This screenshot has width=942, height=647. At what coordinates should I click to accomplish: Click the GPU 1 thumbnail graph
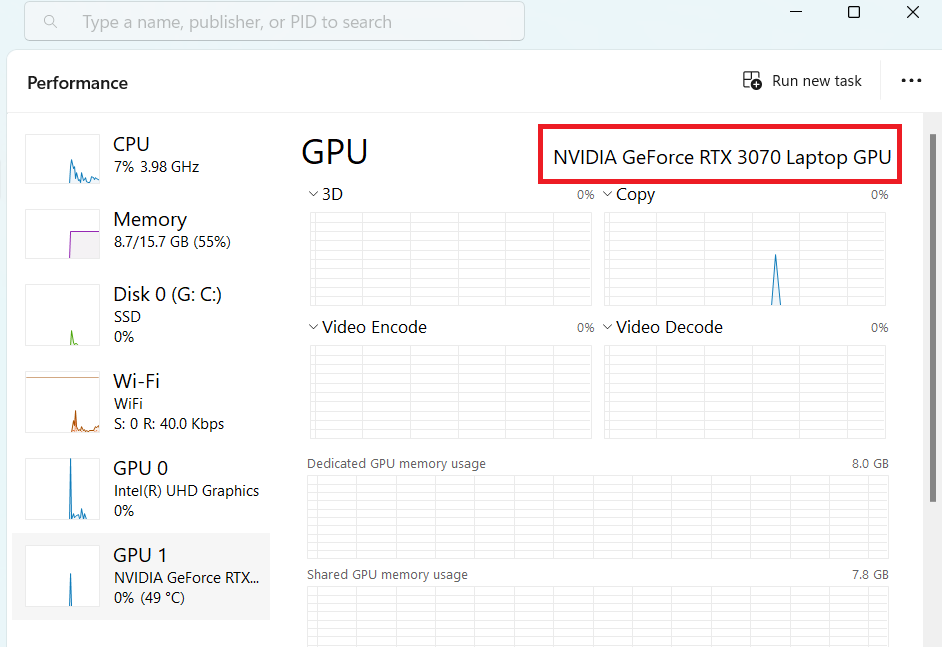[x=62, y=576]
